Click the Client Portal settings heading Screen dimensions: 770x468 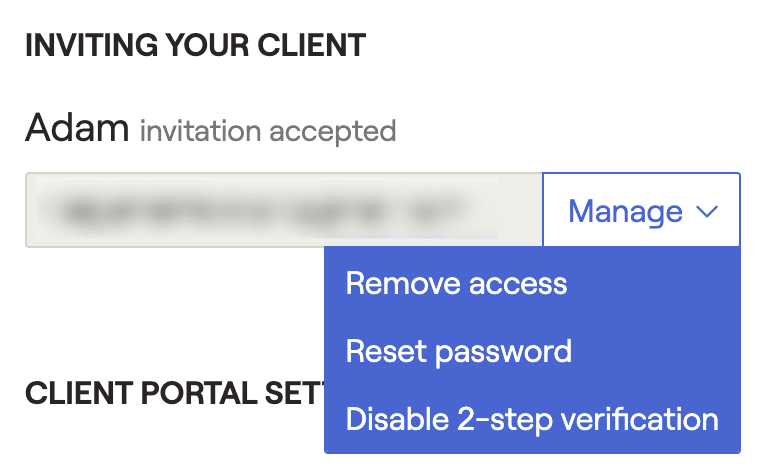[x=175, y=393]
